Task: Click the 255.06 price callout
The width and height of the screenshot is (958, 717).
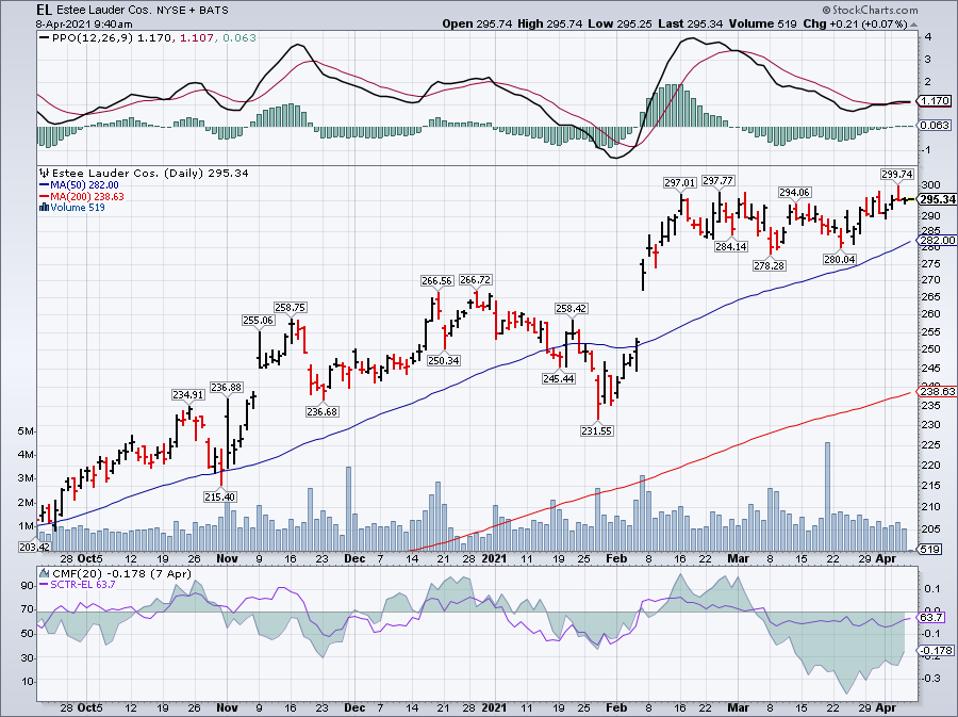Action: [x=258, y=320]
